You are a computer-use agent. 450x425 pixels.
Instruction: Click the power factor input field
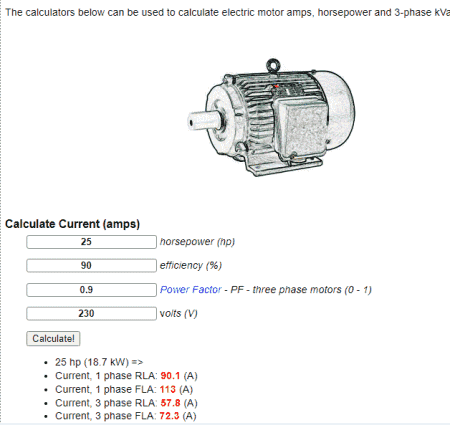pyautogui.click(x=91, y=290)
